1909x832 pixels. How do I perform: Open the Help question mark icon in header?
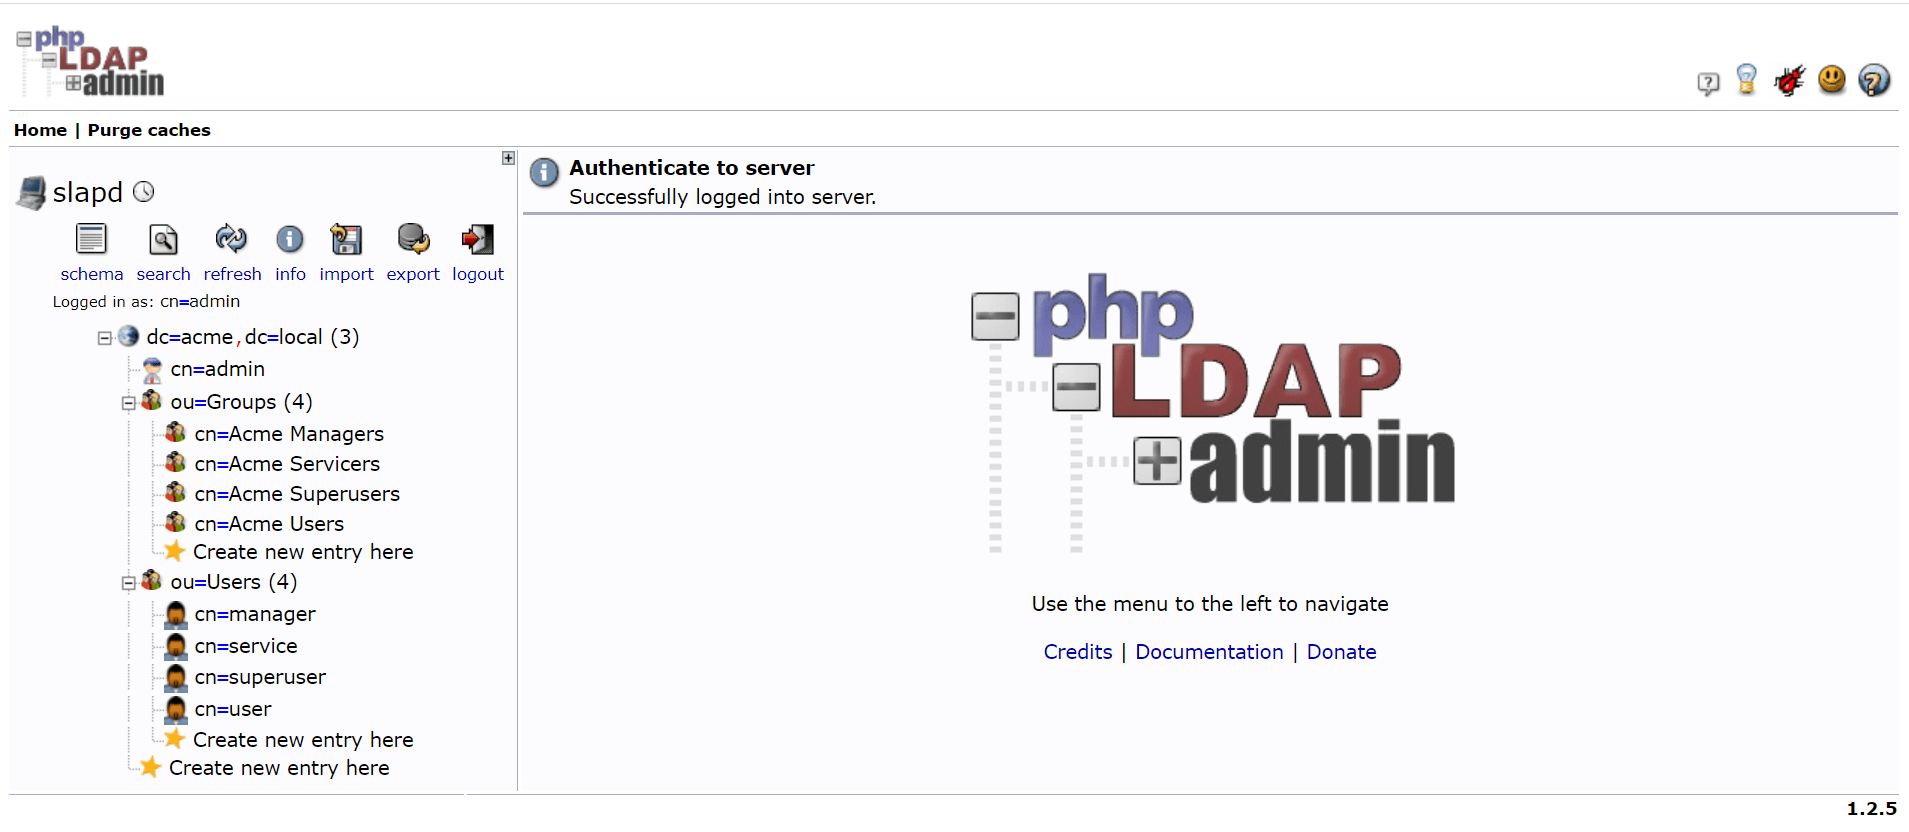(1874, 80)
